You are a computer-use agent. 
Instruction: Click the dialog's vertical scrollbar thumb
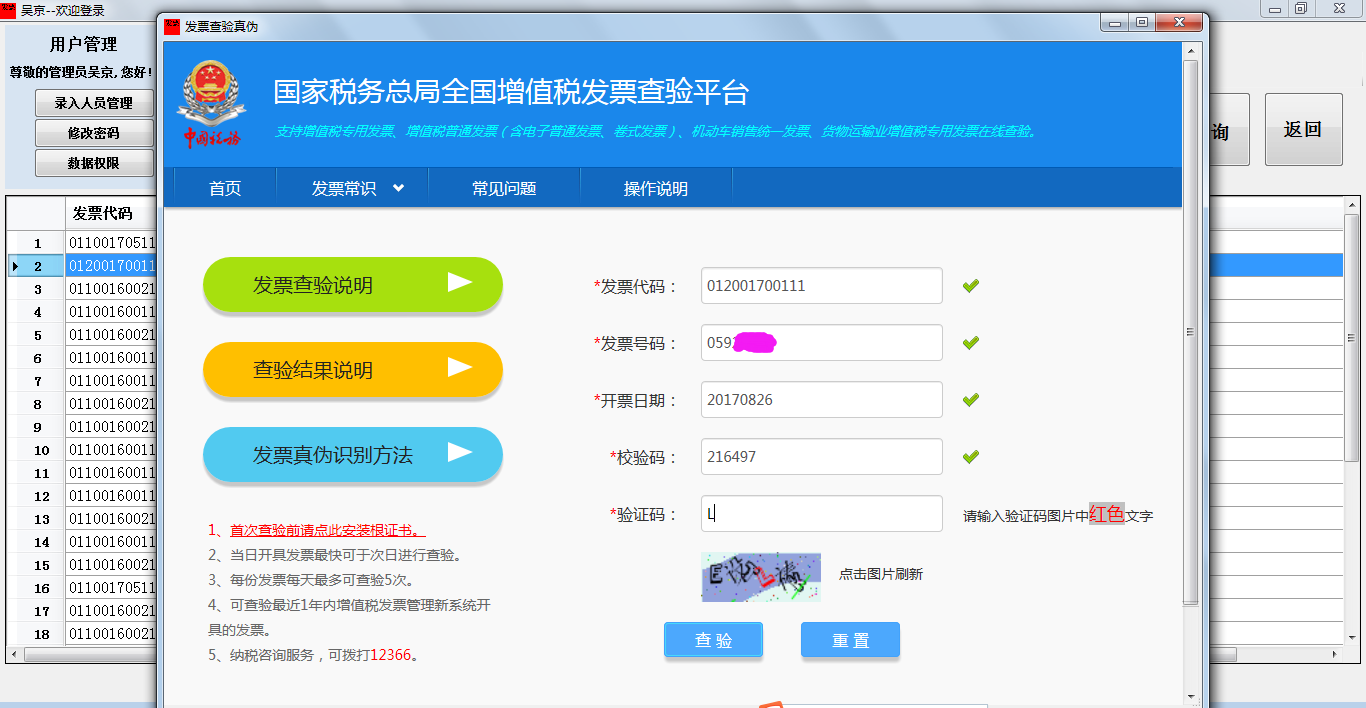click(1190, 332)
